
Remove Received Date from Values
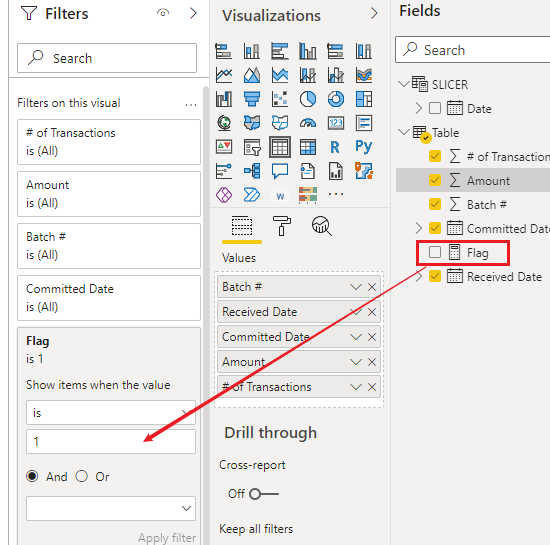coord(372,312)
